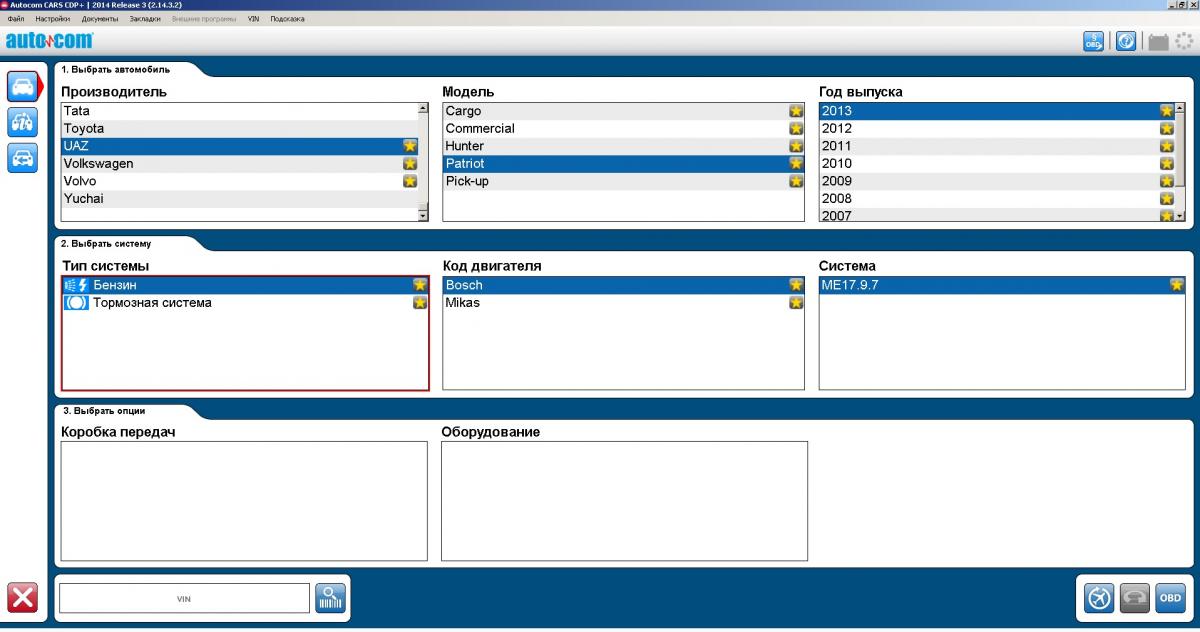Screen dimensions: 1200x632
Task: Select the Pick-up model
Action: 623,181
